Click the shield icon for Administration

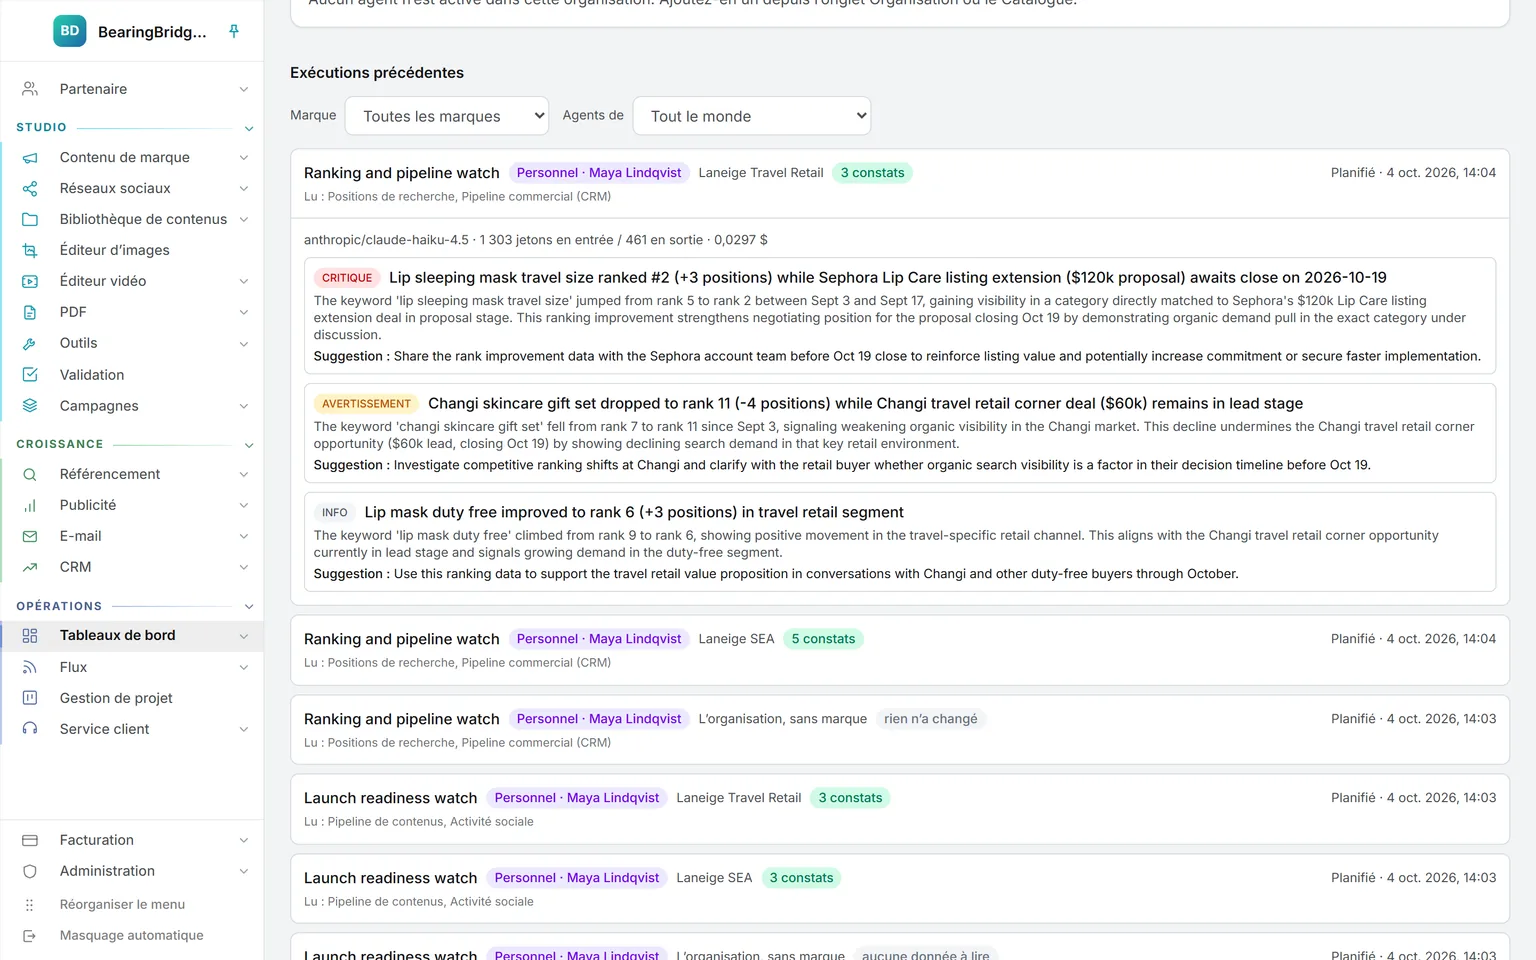(x=30, y=872)
